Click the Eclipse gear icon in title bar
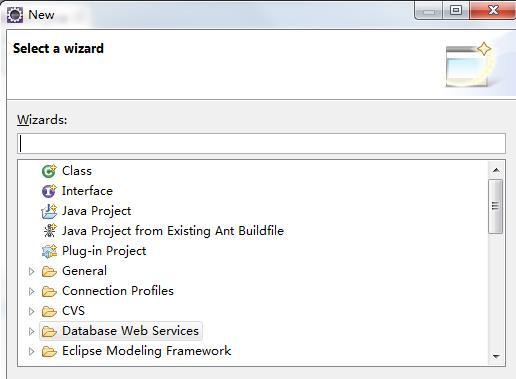516x379 pixels. coord(15,15)
